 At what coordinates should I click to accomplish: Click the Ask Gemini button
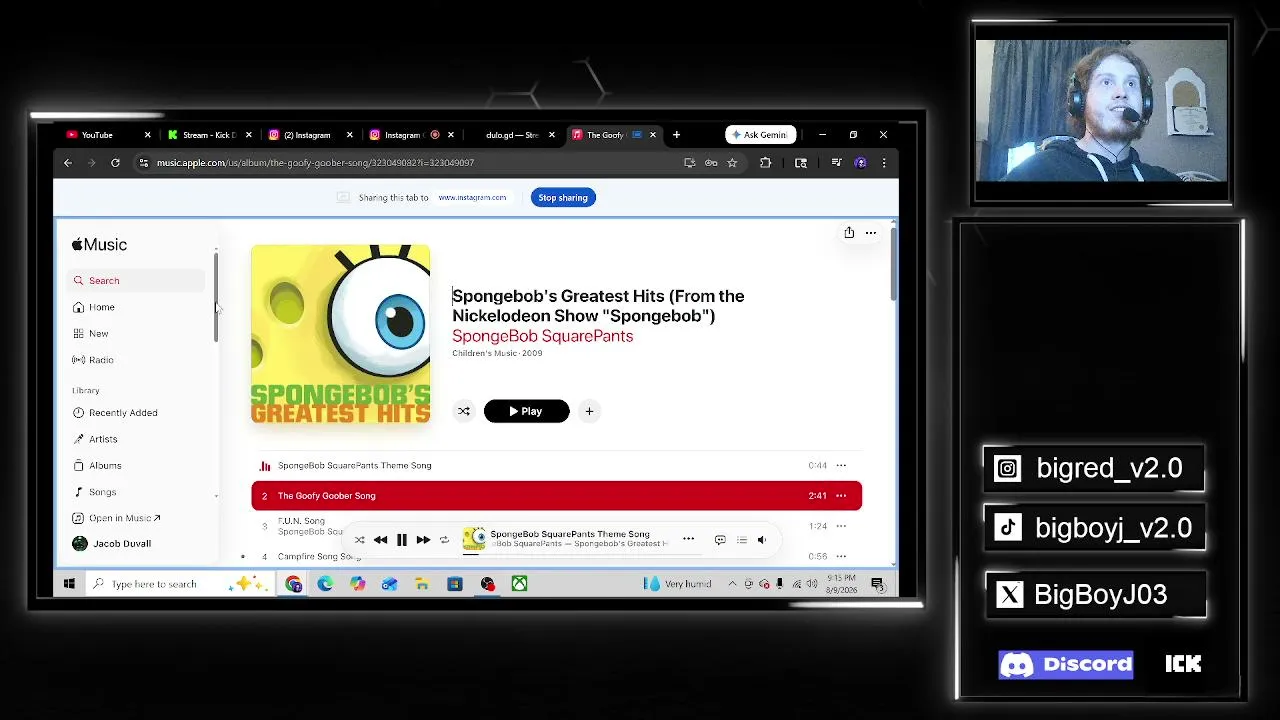click(760, 135)
